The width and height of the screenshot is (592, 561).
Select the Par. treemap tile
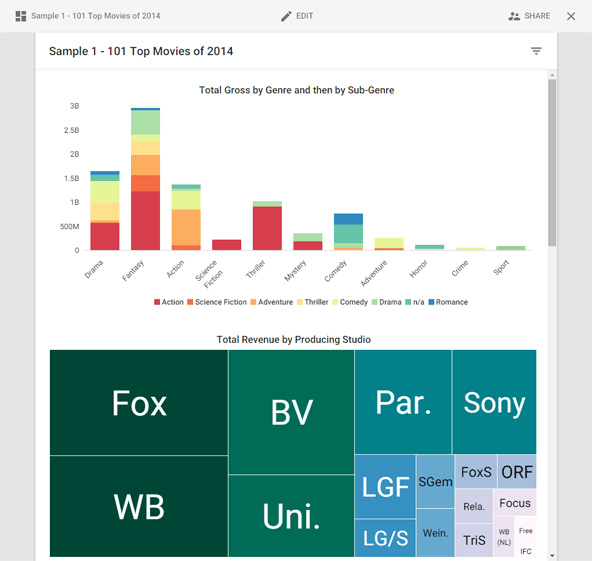click(403, 402)
